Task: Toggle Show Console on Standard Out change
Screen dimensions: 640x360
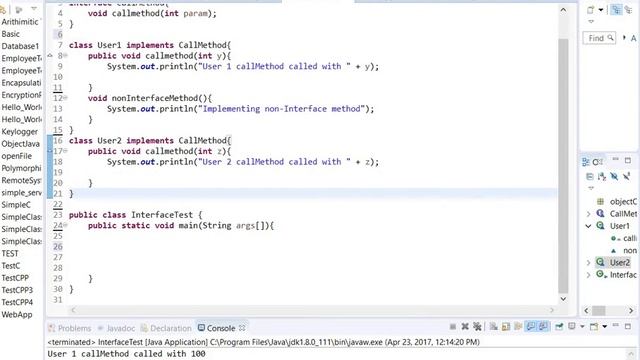Action: pos(530,327)
